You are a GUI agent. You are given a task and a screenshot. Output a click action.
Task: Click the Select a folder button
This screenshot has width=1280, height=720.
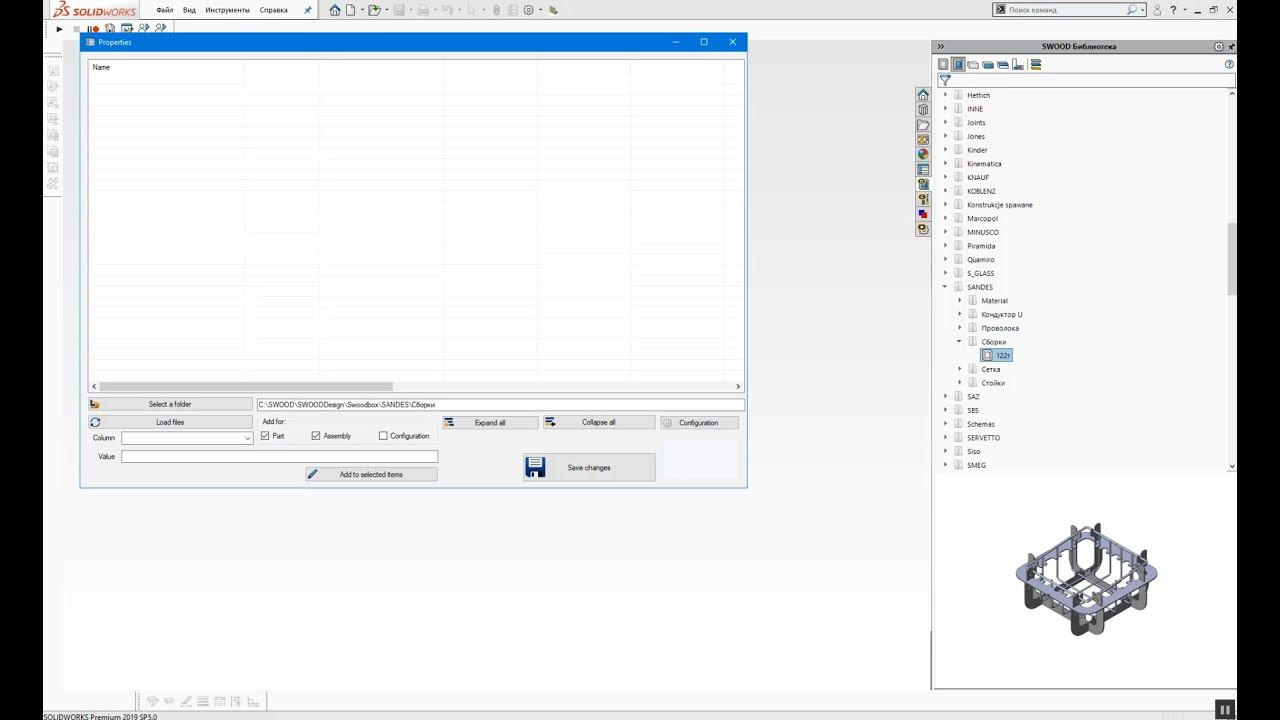(x=170, y=404)
